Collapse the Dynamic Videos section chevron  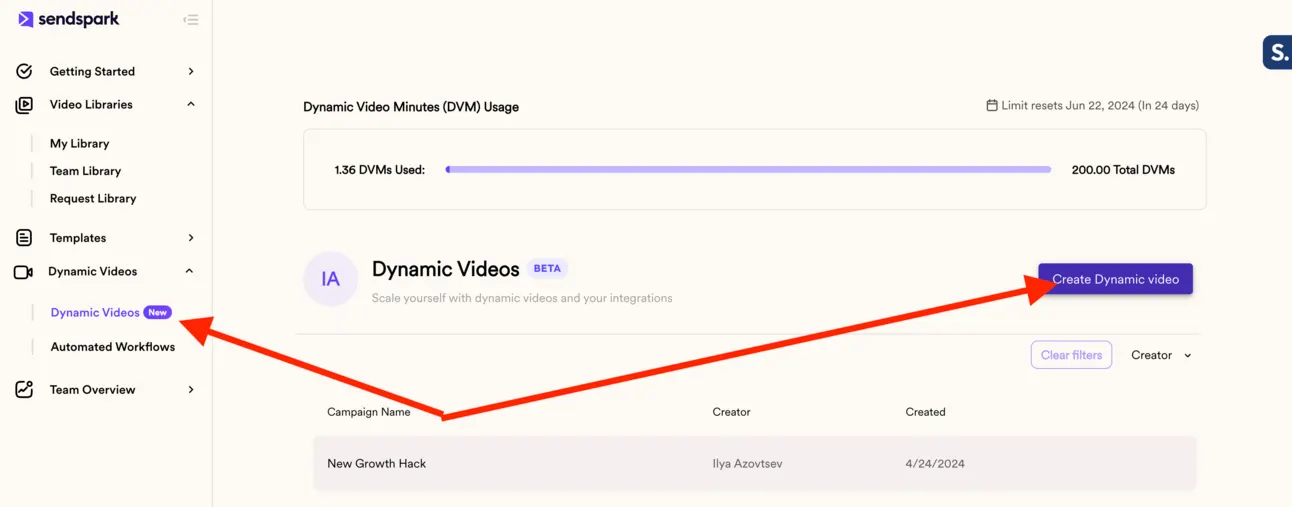coord(190,271)
